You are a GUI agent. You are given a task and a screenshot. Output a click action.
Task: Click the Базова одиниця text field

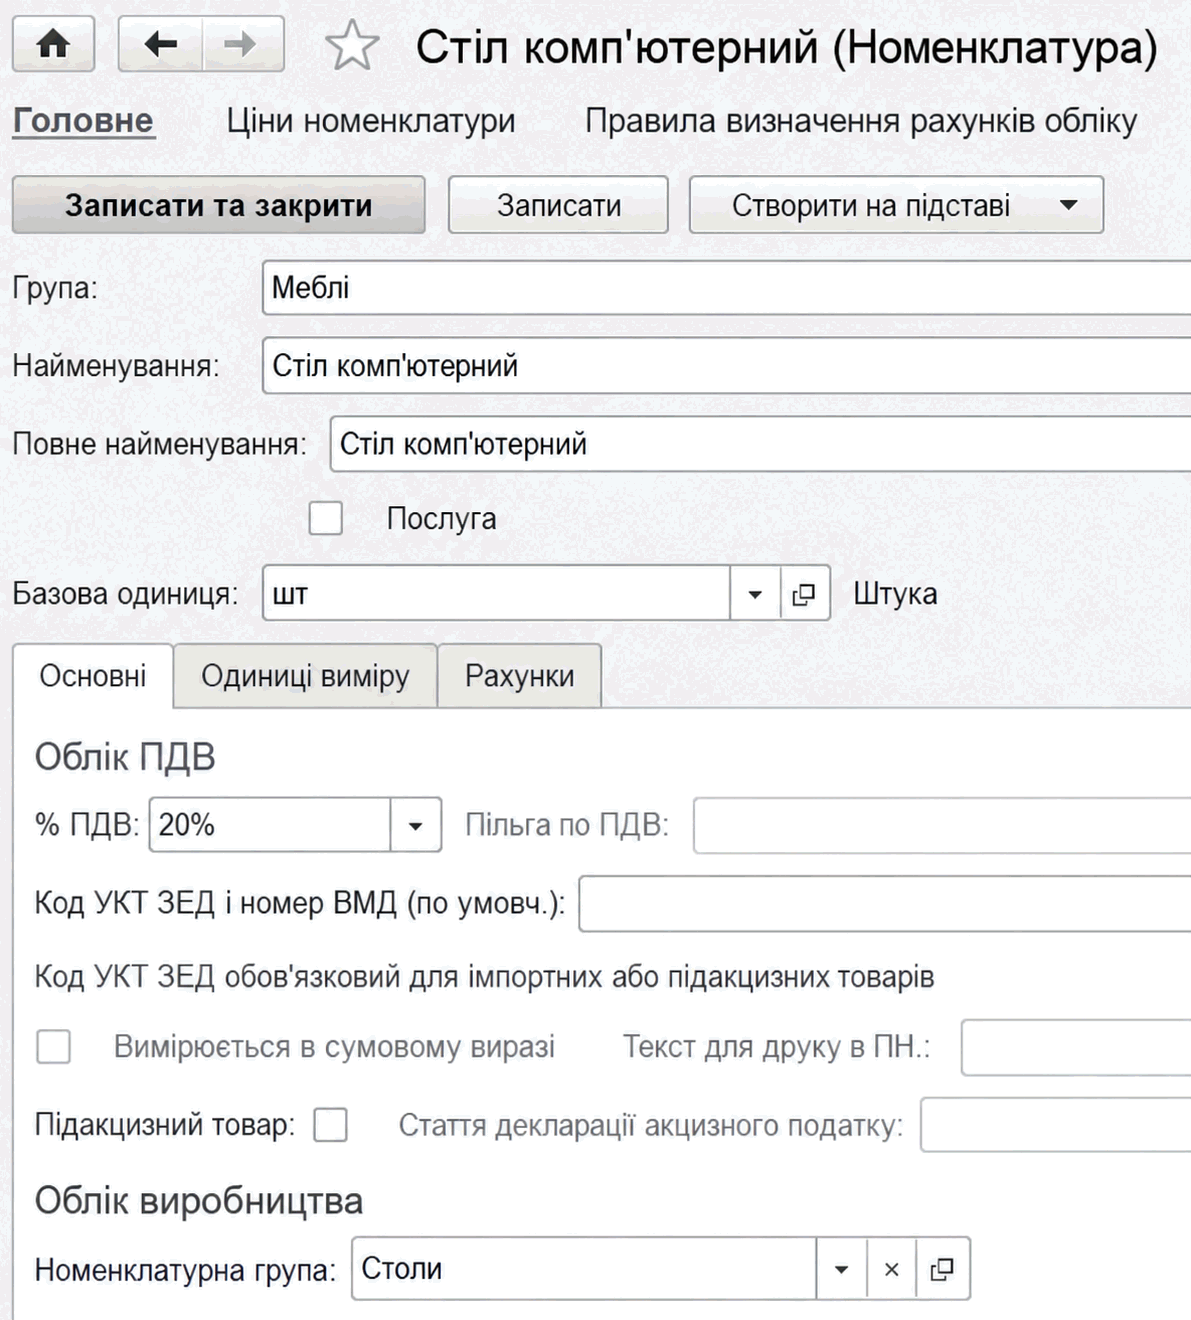[x=497, y=594]
